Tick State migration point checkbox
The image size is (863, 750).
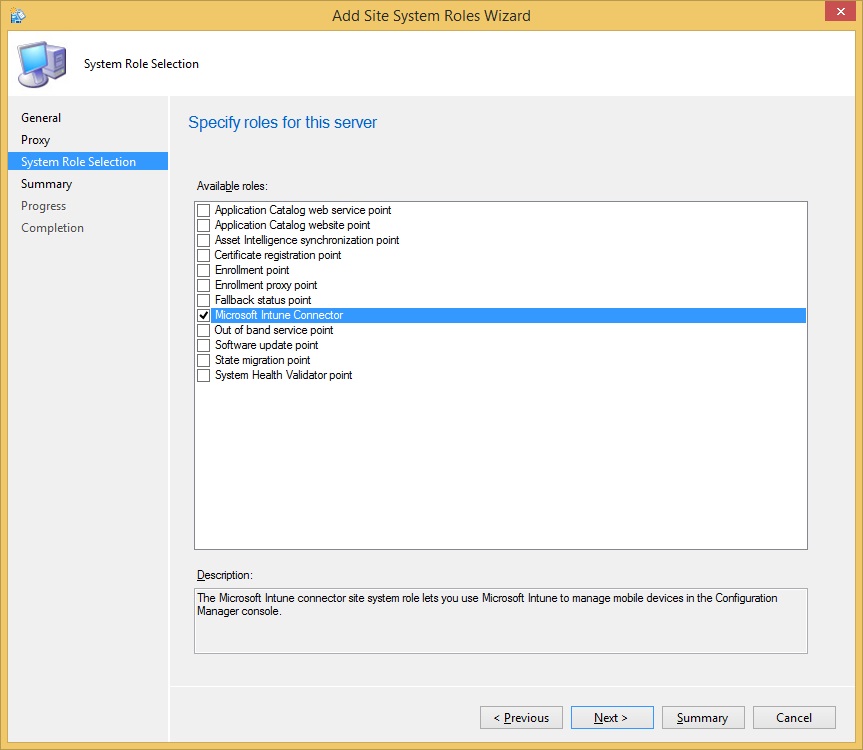pyautogui.click(x=204, y=360)
